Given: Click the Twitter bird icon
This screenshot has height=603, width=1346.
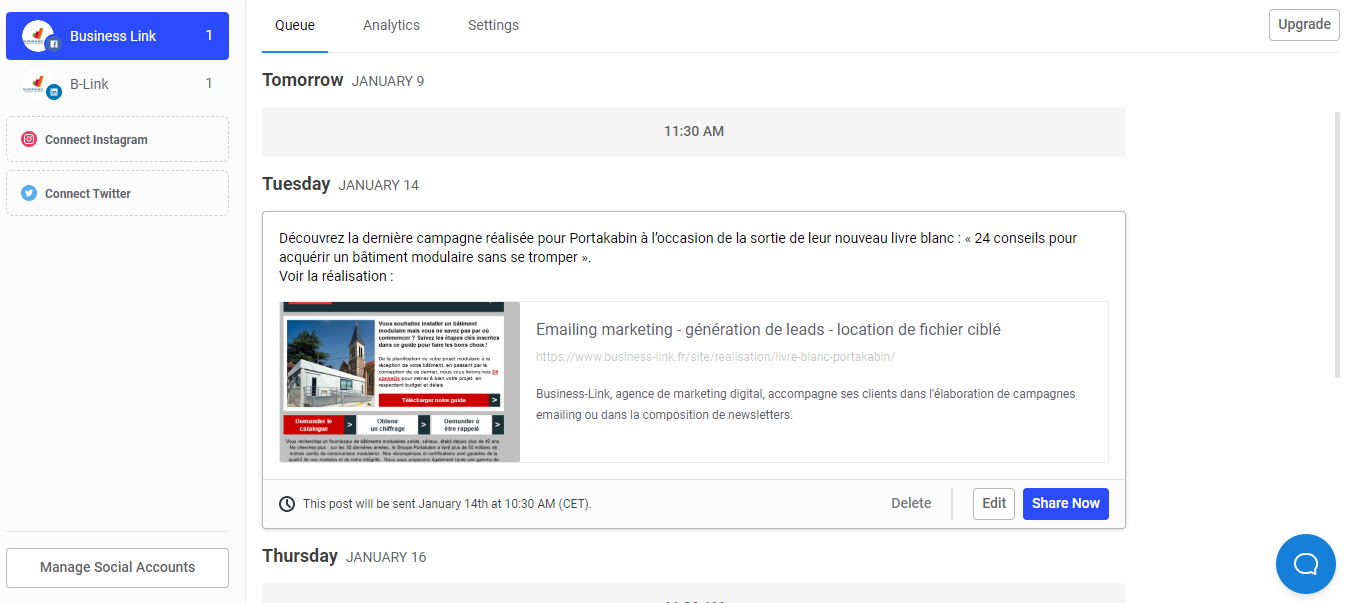Looking at the screenshot, I should [29, 194].
